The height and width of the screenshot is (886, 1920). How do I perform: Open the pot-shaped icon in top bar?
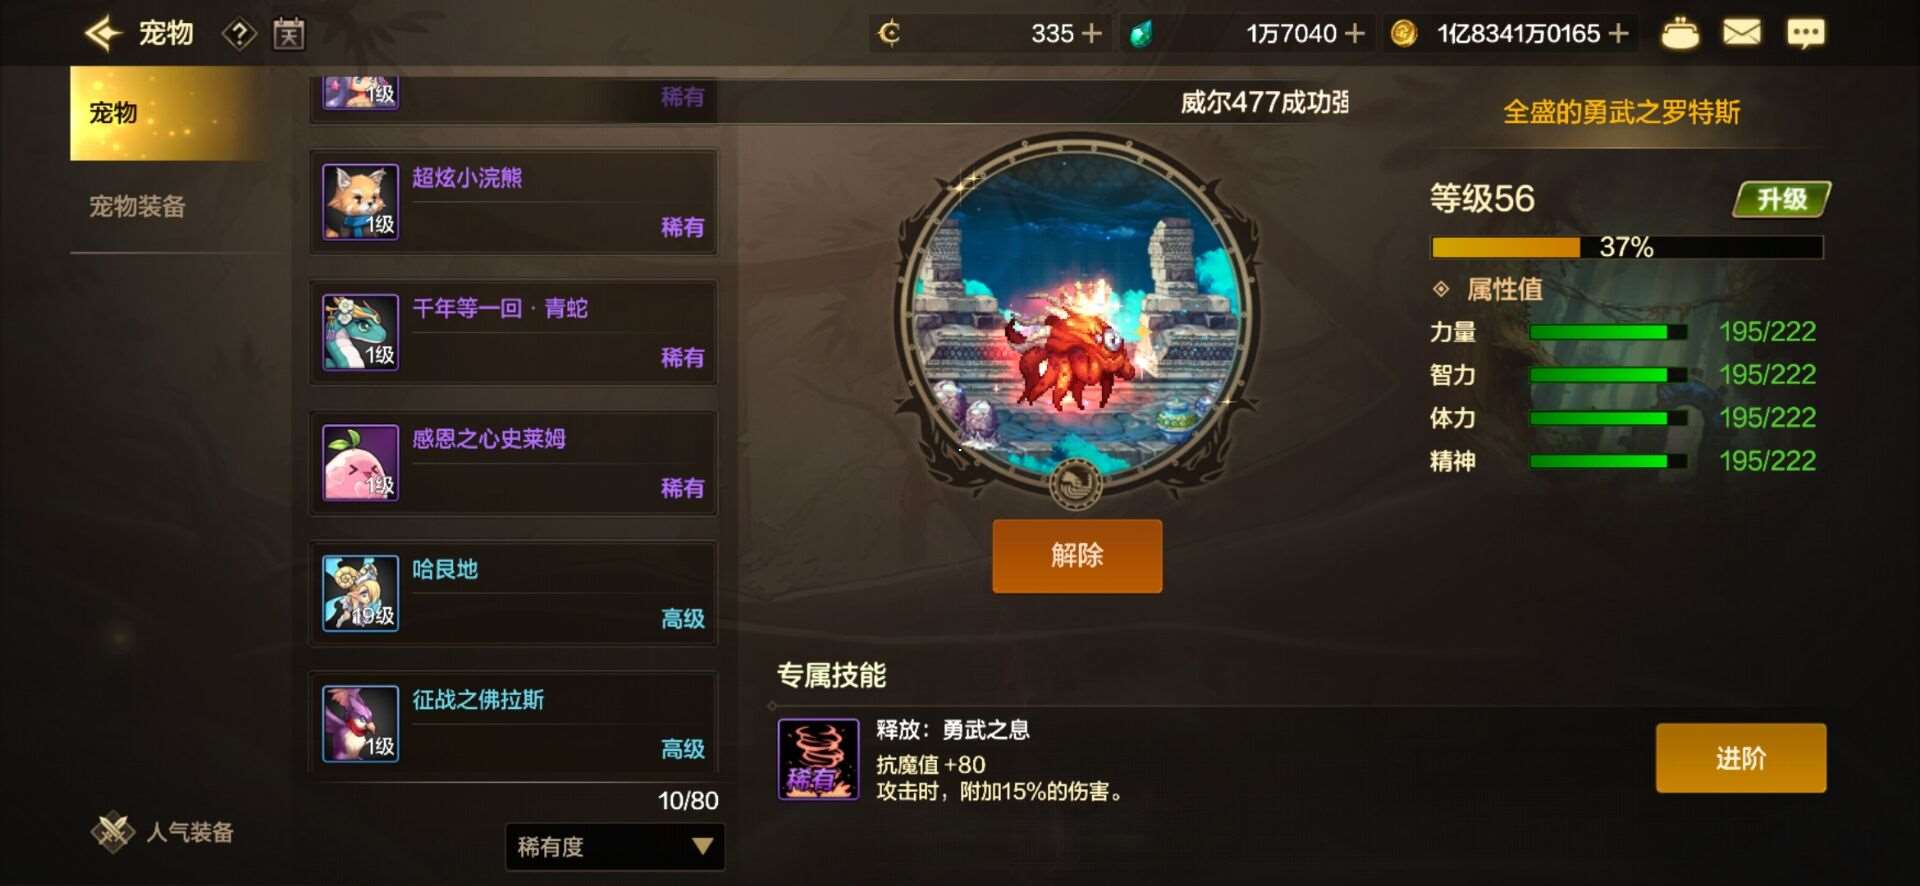pos(1680,33)
